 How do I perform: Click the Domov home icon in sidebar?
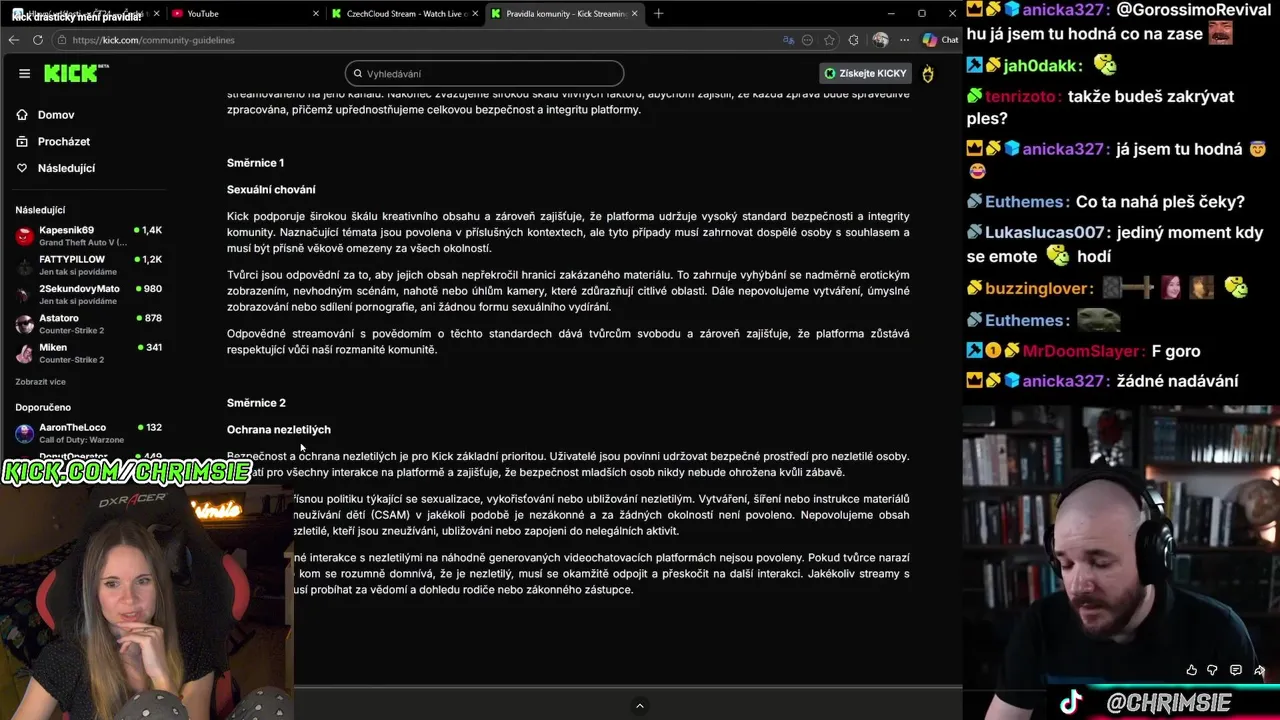(22, 115)
